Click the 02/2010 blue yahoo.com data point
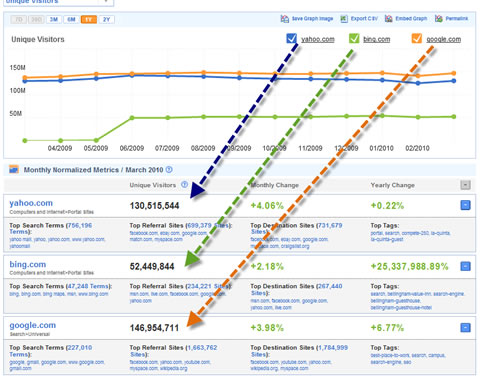This screenshot has width=480, height=388. pyautogui.click(x=418, y=83)
